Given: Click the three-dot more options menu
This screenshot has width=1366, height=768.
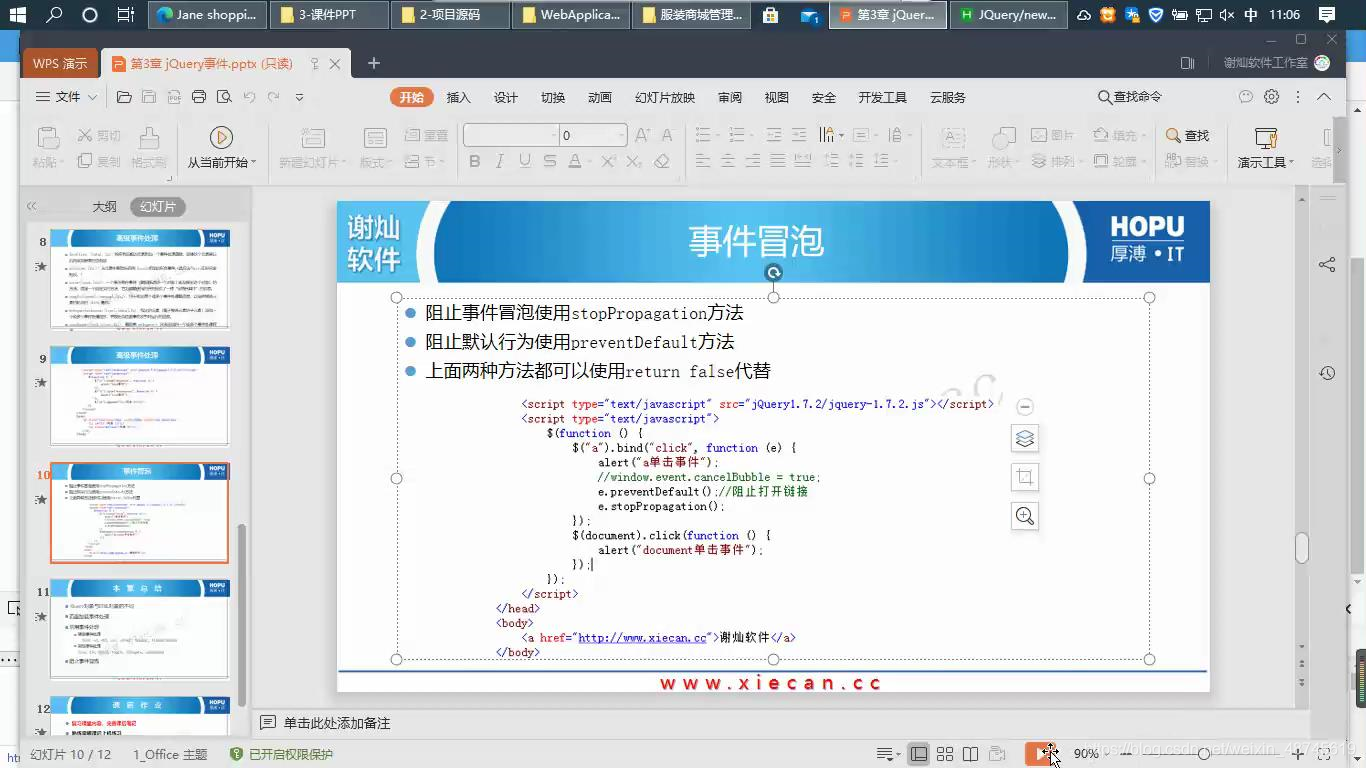Looking at the screenshot, I should click(x=1298, y=97).
